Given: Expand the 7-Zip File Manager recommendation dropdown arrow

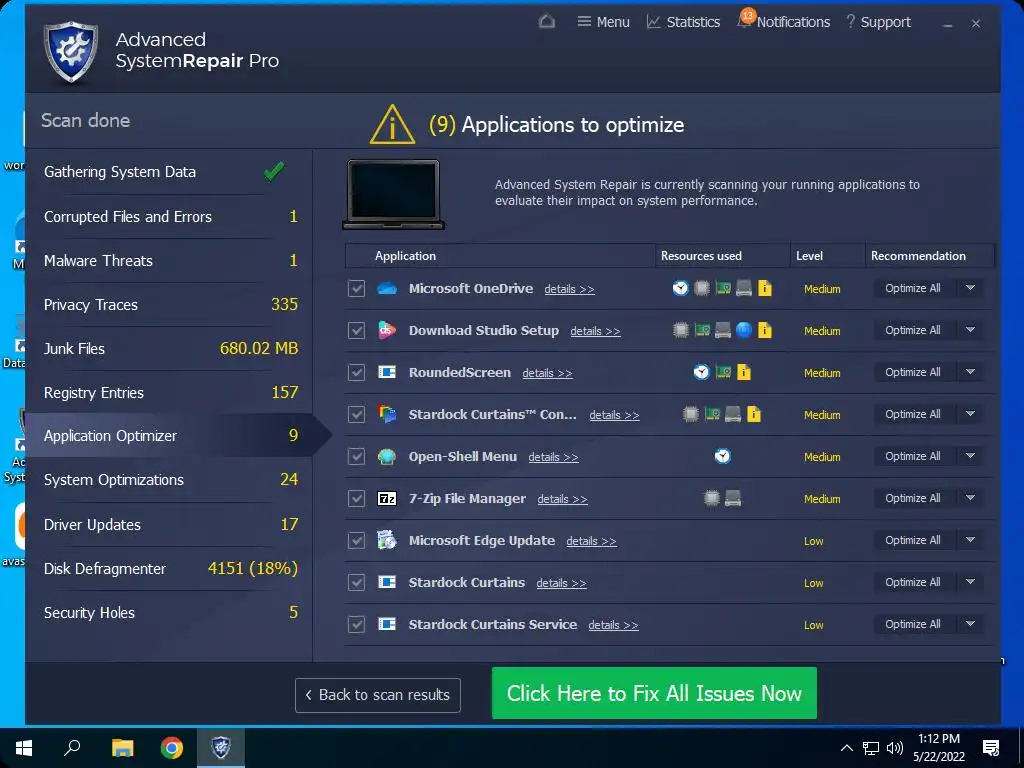Looking at the screenshot, I should pyautogui.click(x=970, y=498).
